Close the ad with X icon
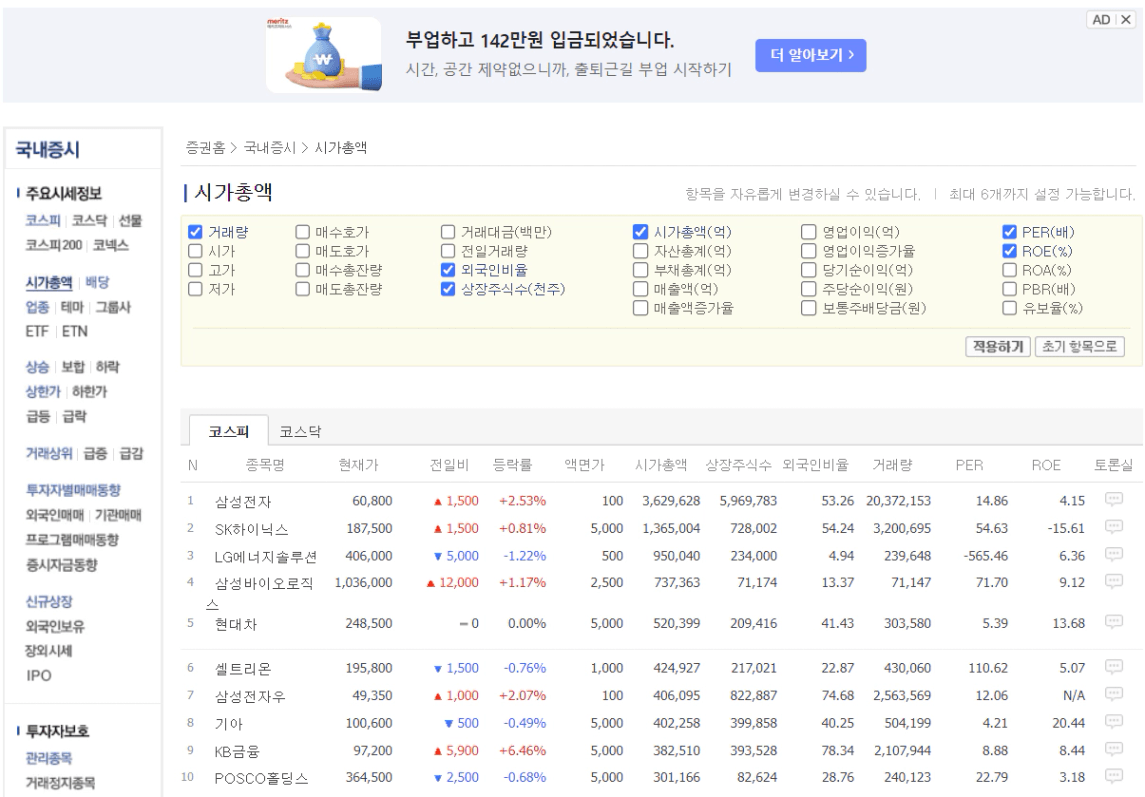This screenshot has height=797, width=1145. coord(1127,21)
